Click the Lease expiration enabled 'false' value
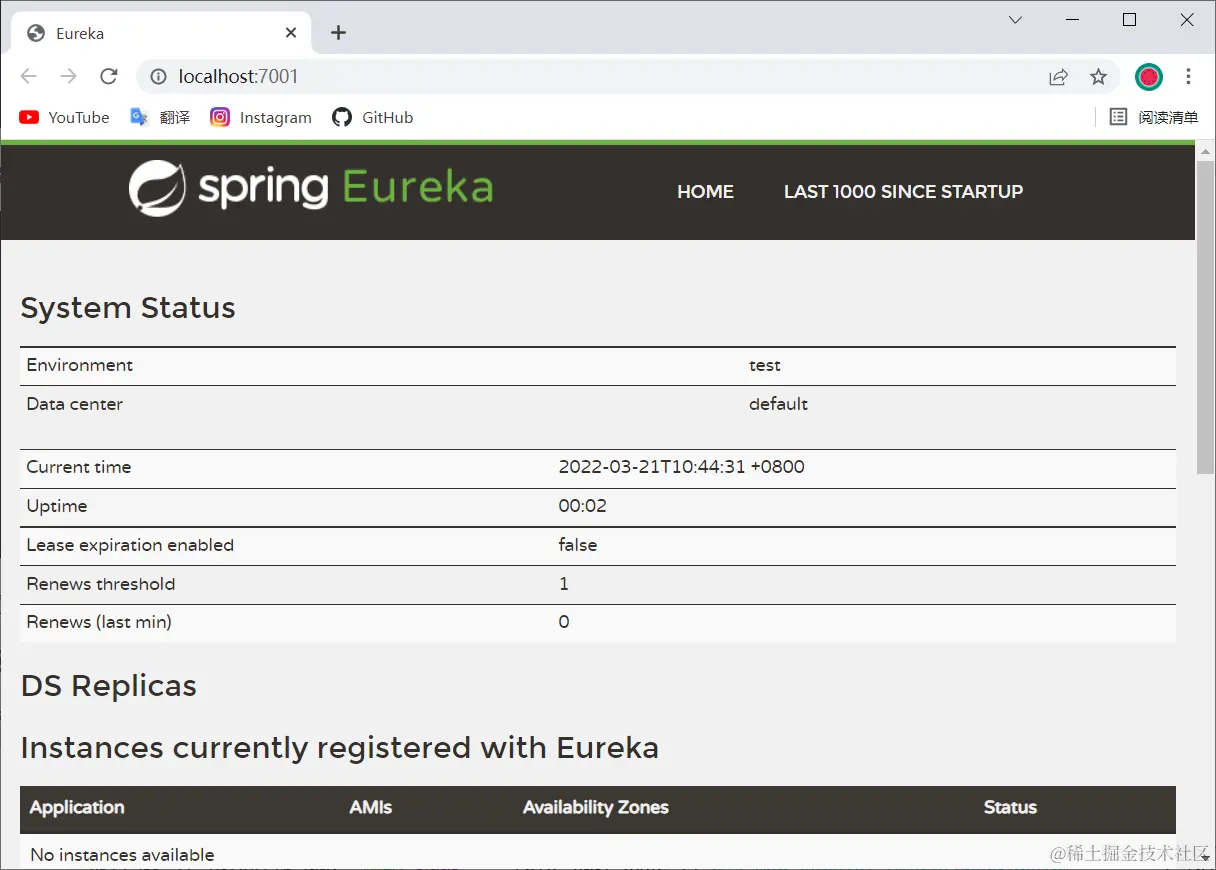Image resolution: width=1216 pixels, height=870 pixels. point(578,545)
